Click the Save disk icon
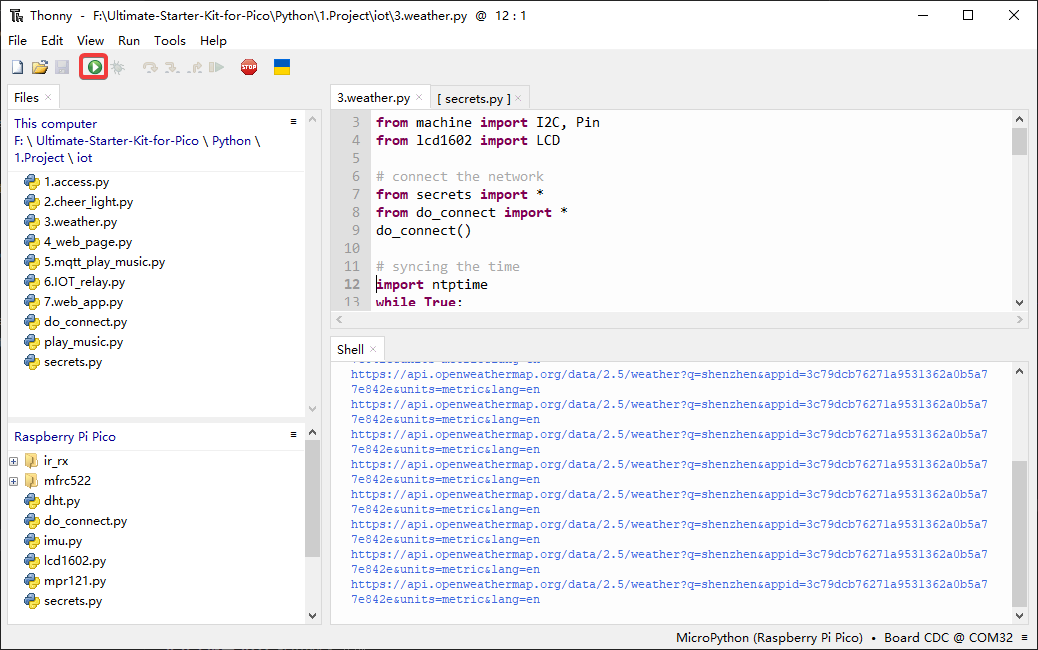The width and height of the screenshot is (1038, 650). (62, 67)
